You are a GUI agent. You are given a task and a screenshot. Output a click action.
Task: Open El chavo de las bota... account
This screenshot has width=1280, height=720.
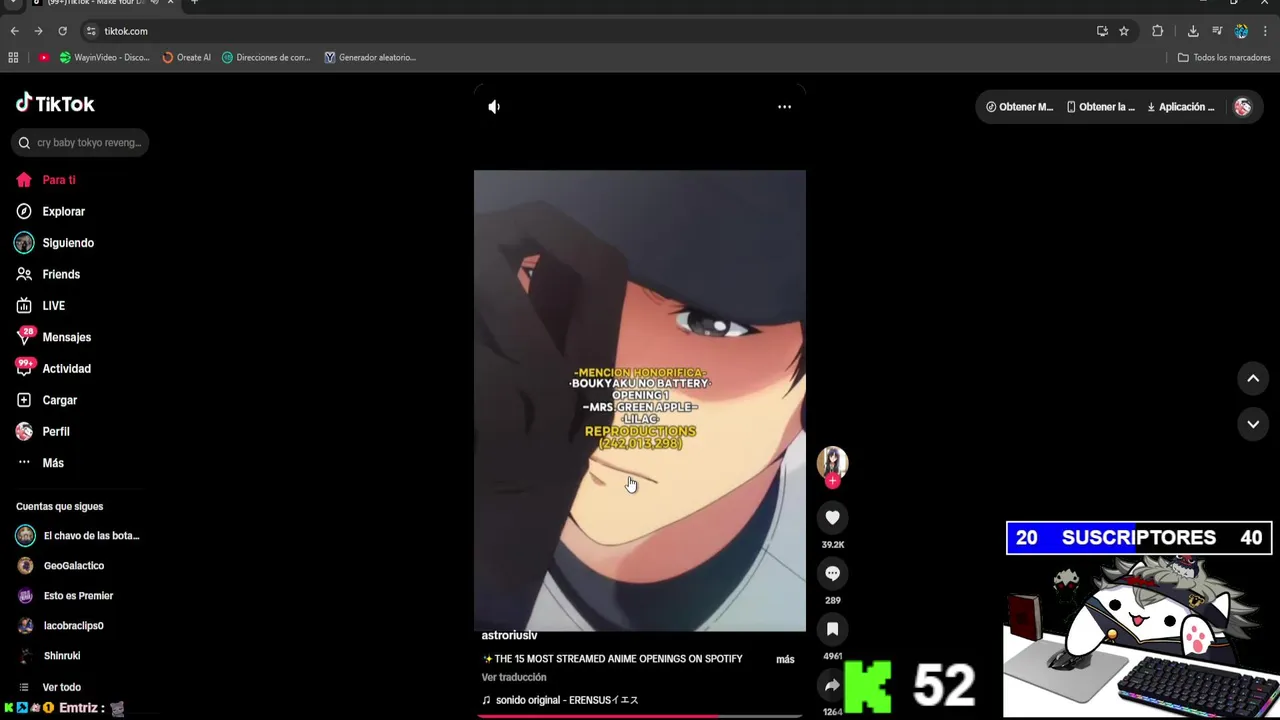click(x=78, y=536)
